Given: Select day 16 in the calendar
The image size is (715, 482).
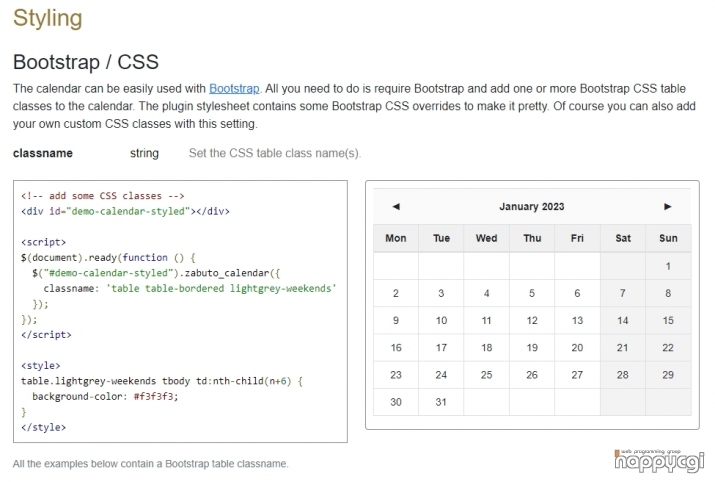Looking at the screenshot, I should [x=396, y=348].
